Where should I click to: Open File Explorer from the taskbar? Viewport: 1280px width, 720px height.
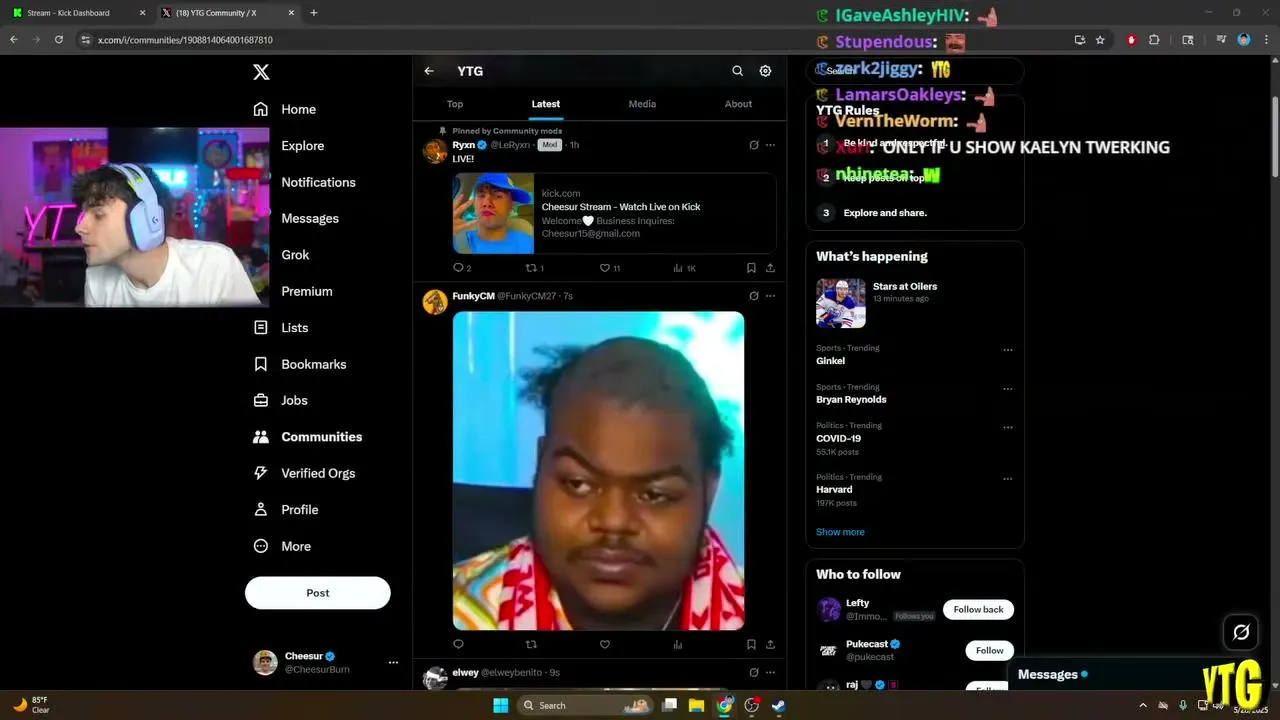point(697,705)
